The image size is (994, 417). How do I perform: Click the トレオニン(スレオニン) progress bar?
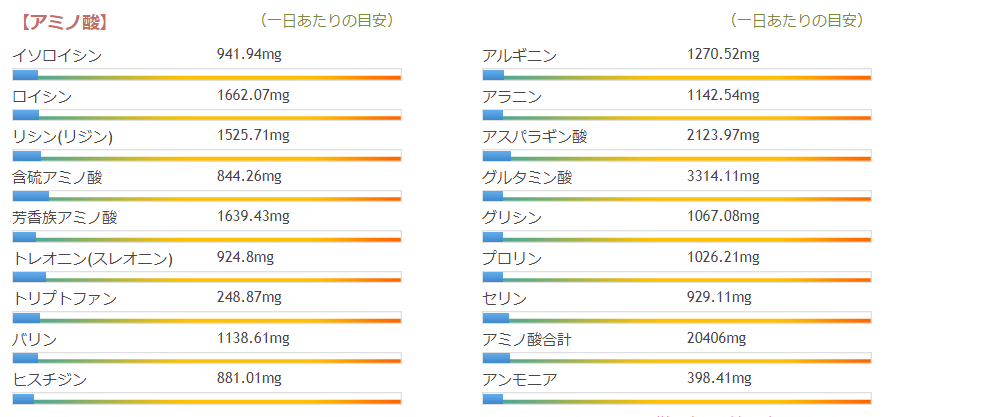(x=206, y=277)
